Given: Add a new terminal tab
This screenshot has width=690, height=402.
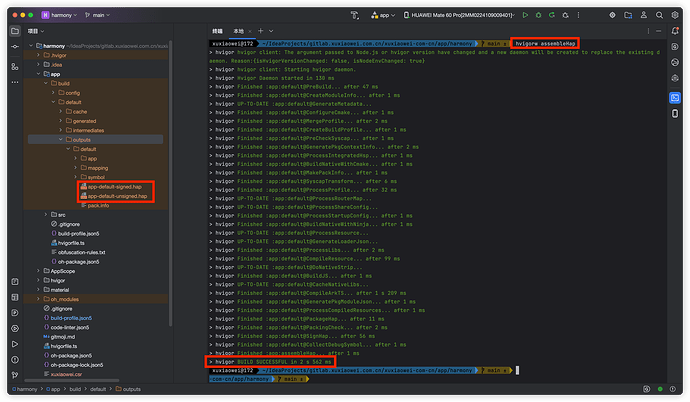Looking at the screenshot, I should (x=261, y=31).
